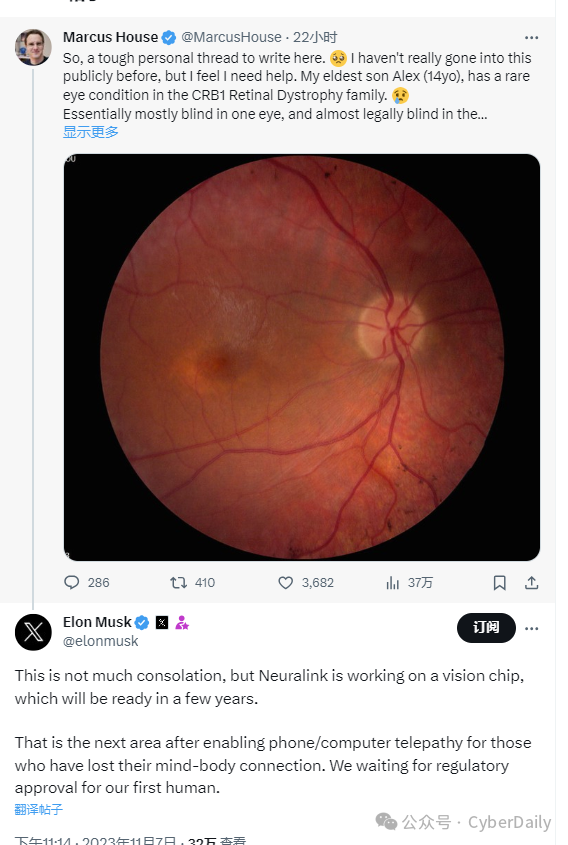568x845 pixels.
Task: View analytics via the 37万 bar chart icon
Action: [393, 583]
